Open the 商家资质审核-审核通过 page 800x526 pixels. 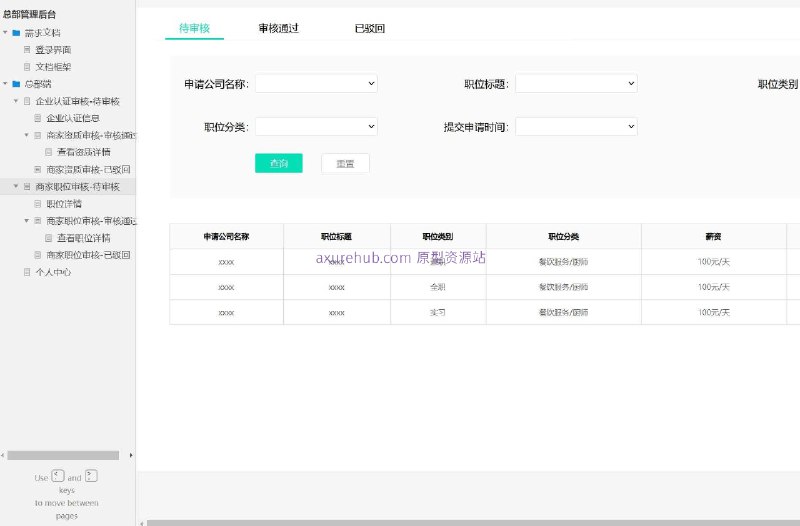pyautogui.click(x=91, y=135)
